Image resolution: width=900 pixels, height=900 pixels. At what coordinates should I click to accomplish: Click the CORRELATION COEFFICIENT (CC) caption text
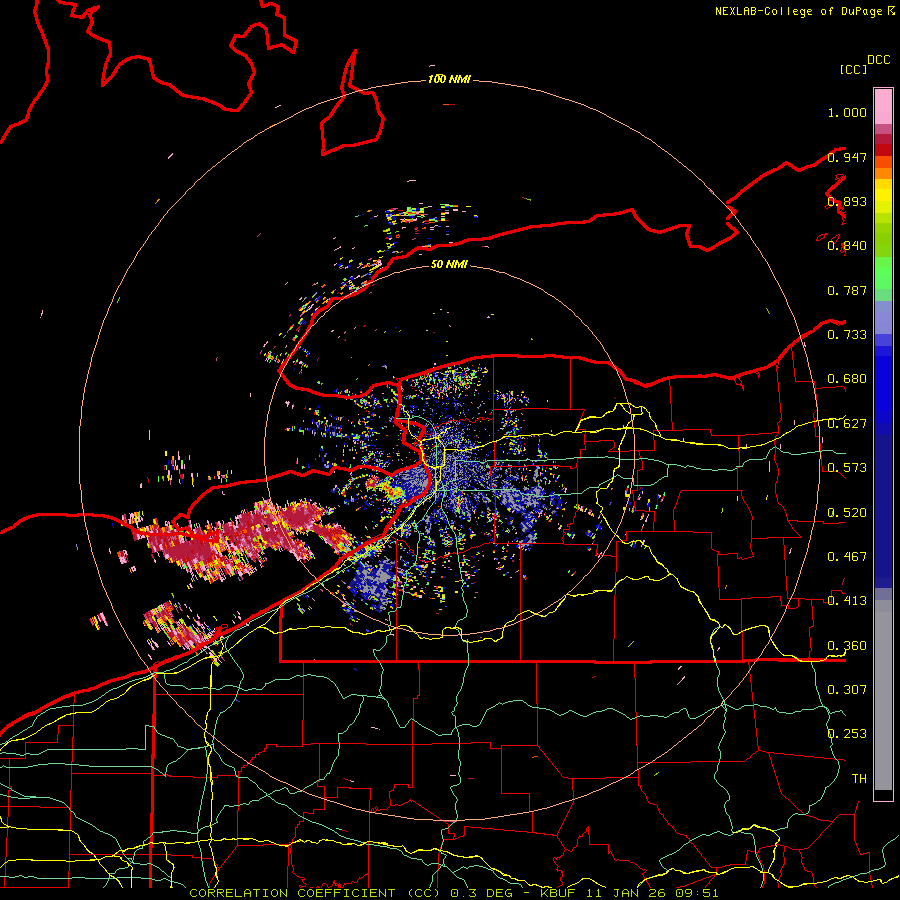(315, 893)
